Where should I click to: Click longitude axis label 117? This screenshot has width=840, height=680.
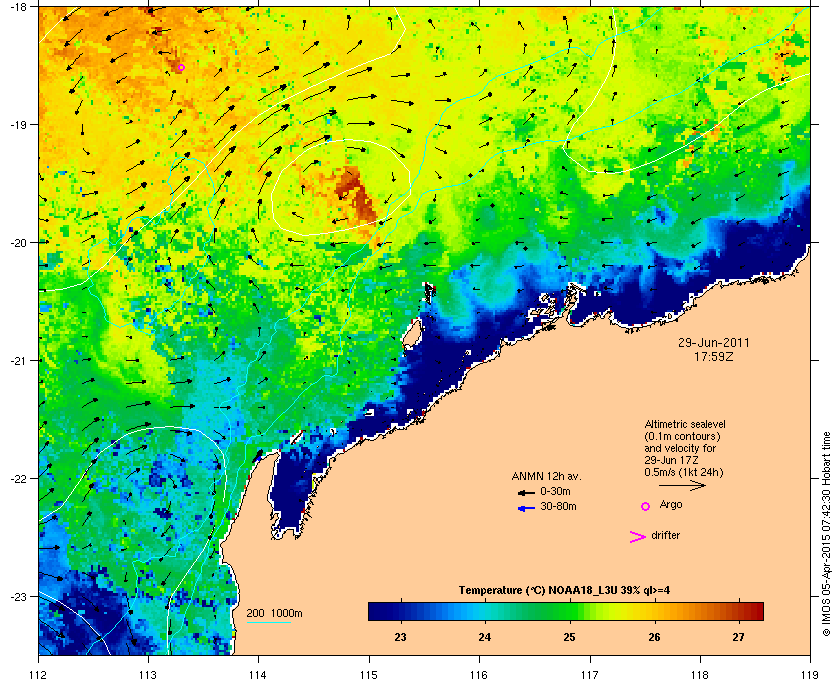pyautogui.click(x=590, y=674)
